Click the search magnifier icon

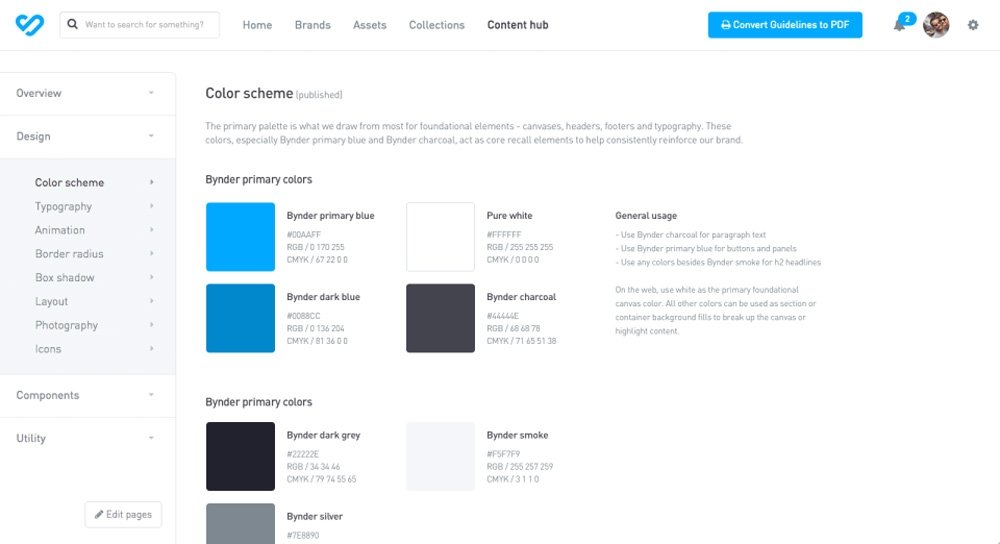tap(73, 25)
